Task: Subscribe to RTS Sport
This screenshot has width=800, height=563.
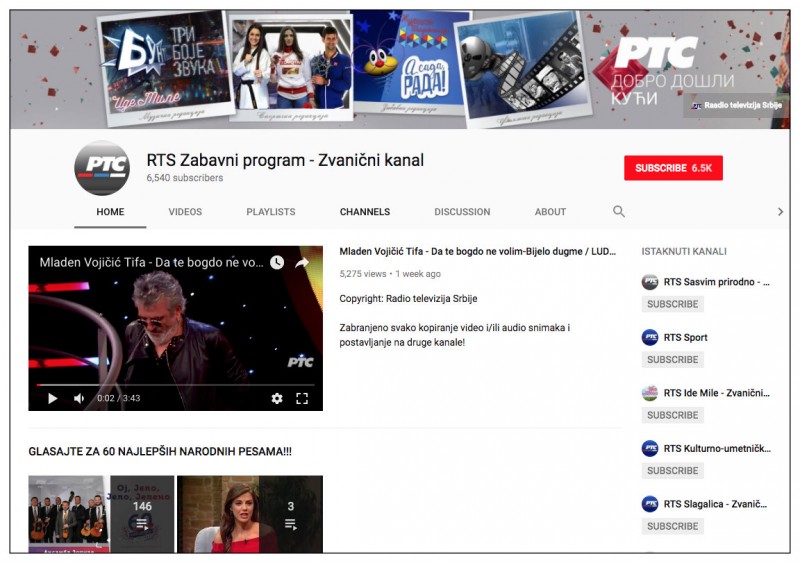Action: click(x=672, y=360)
